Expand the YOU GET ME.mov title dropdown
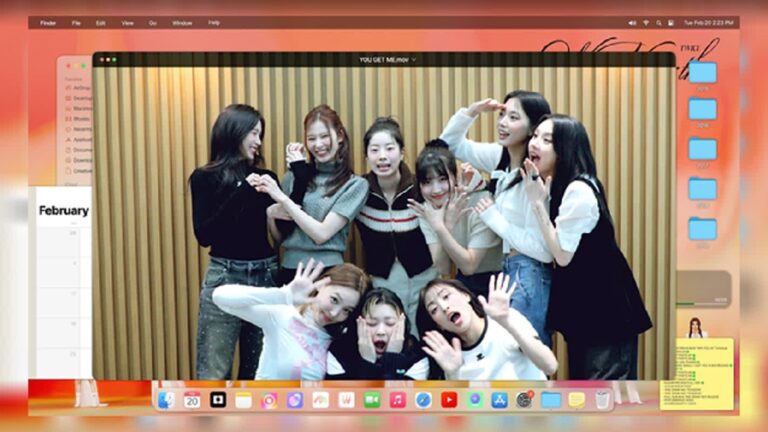The image size is (768, 432). pyautogui.click(x=414, y=60)
